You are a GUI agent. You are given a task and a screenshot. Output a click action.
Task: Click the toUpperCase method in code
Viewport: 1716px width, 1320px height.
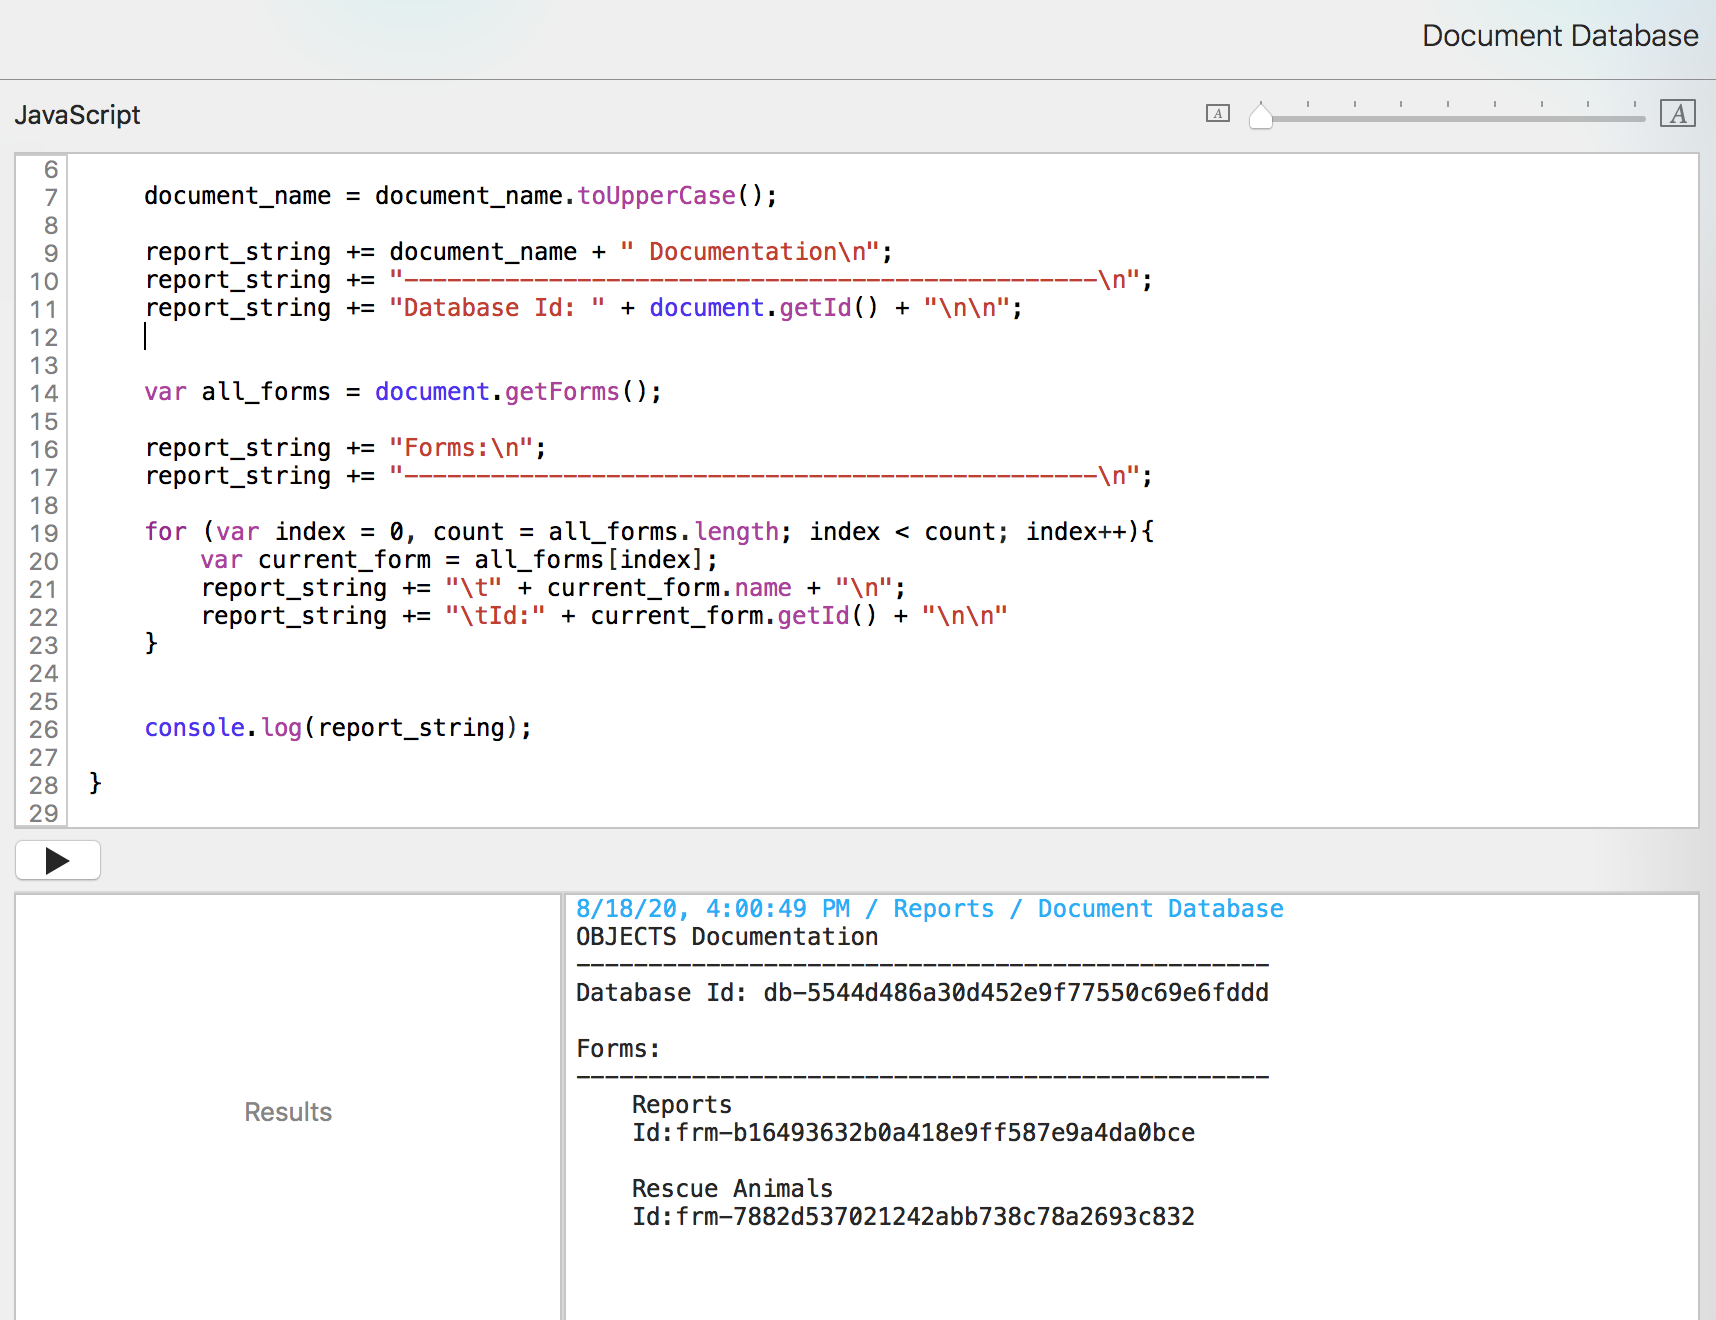(656, 196)
